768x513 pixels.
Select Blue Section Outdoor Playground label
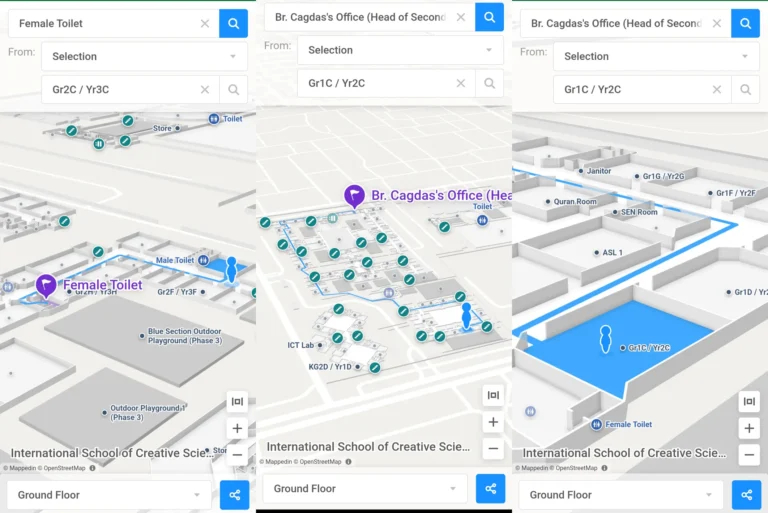(x=185, y=336)
